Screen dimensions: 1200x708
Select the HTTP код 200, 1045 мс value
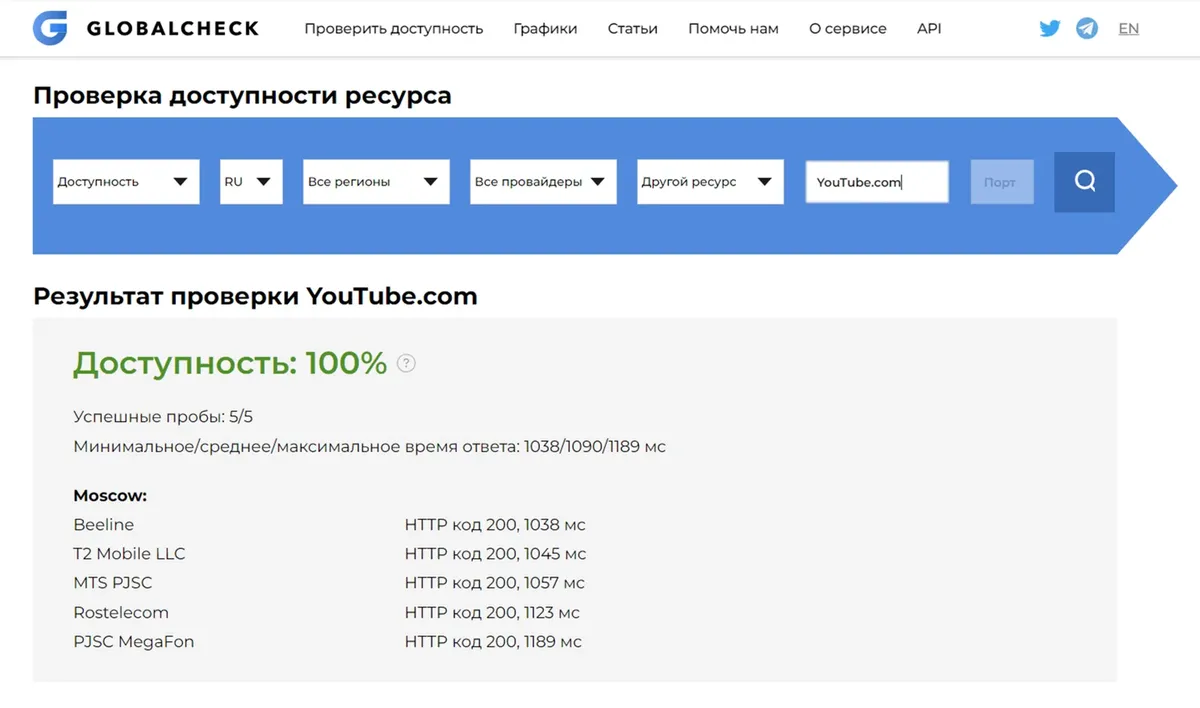pos(495,553)
